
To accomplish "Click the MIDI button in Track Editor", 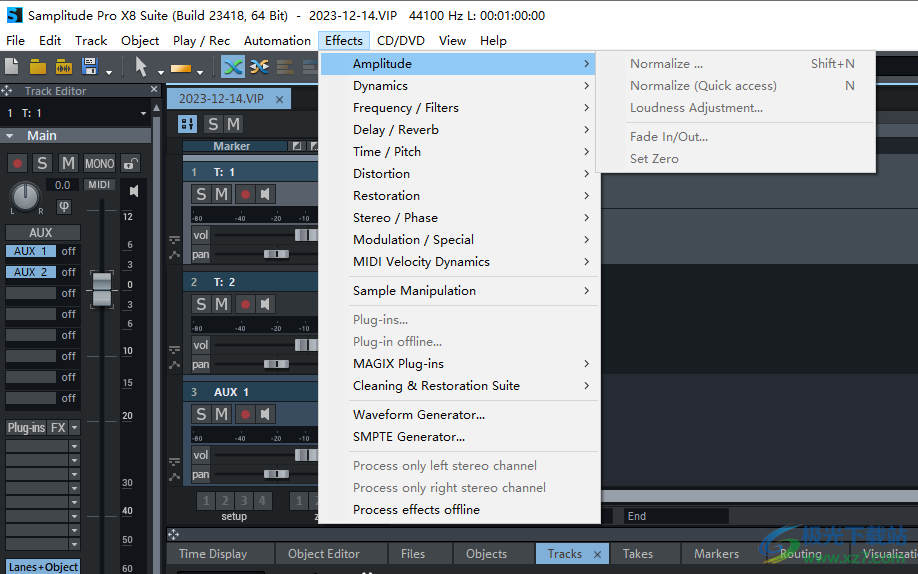I will (99, 184).
